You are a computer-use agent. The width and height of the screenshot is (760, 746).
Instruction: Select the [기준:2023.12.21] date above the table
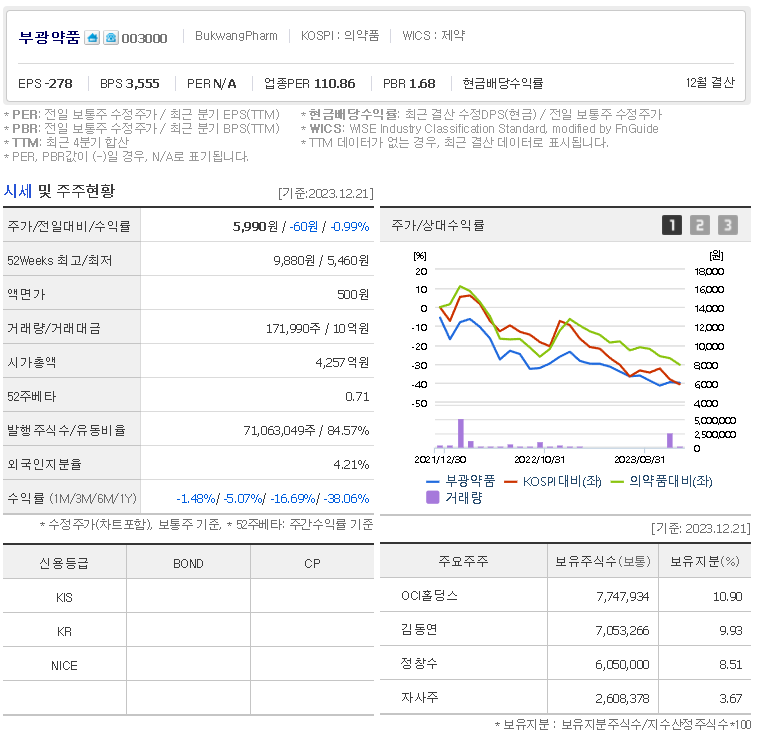(326, 193)
